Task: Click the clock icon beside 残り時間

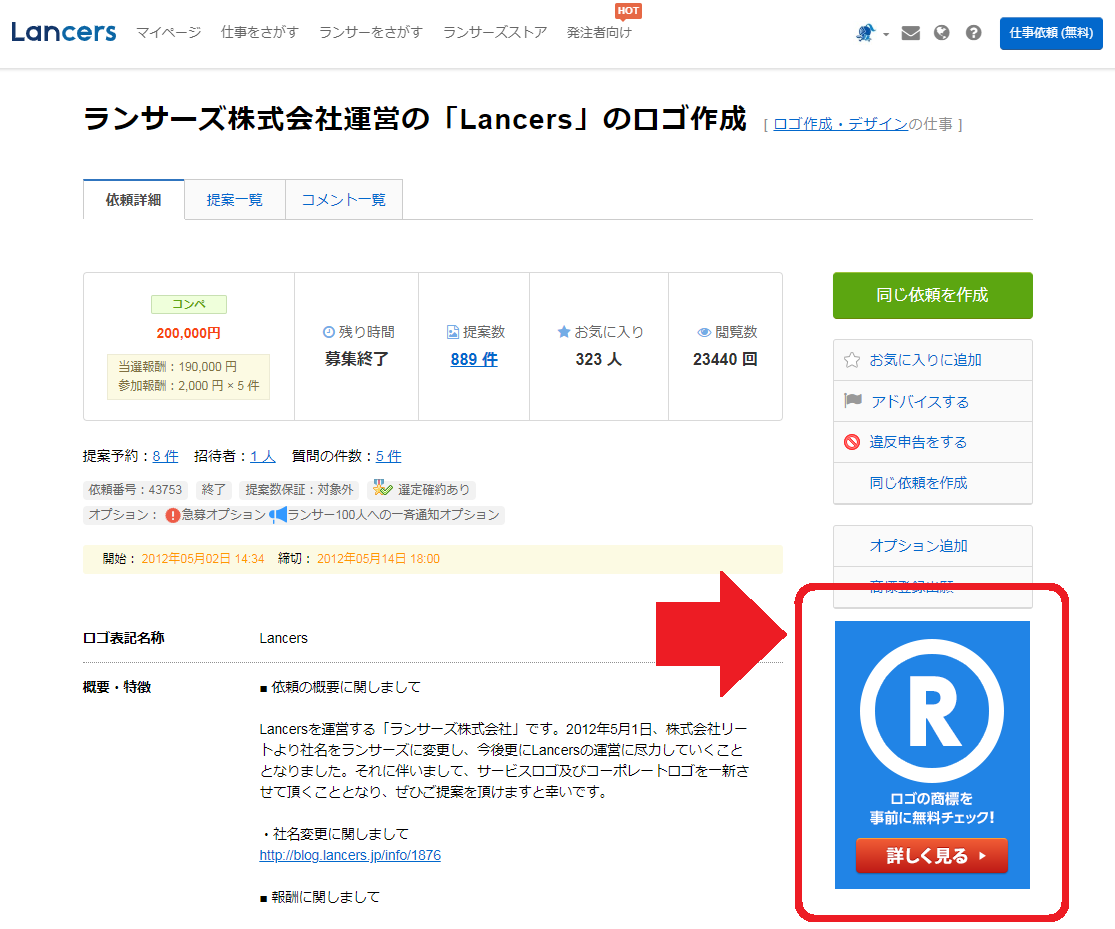Action: tap(329, 332)
